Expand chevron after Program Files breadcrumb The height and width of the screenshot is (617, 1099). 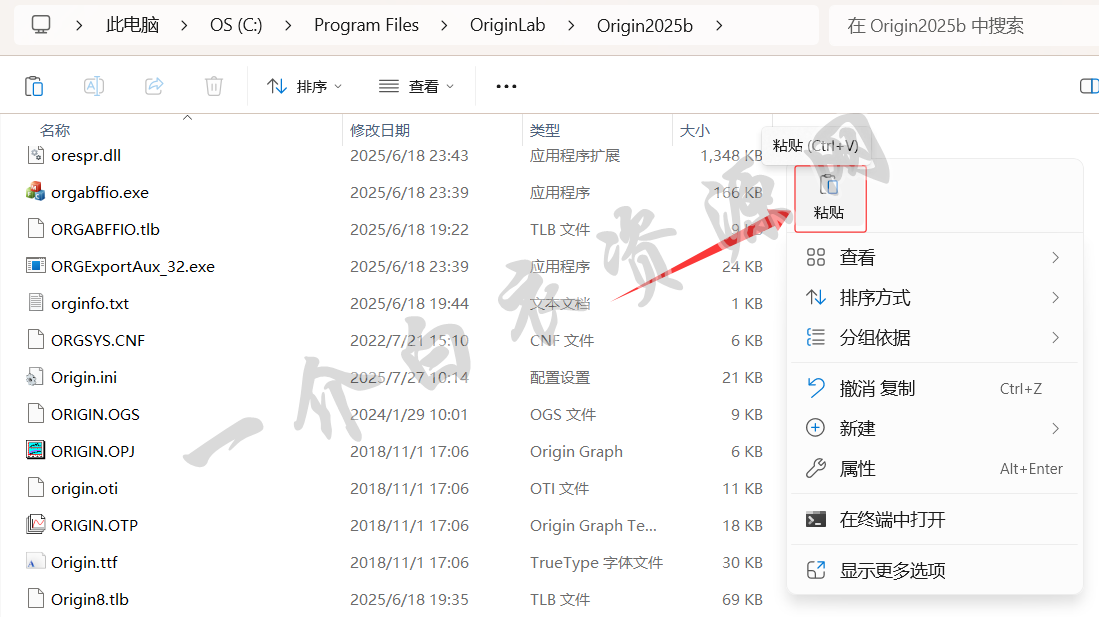coord(444,25)
